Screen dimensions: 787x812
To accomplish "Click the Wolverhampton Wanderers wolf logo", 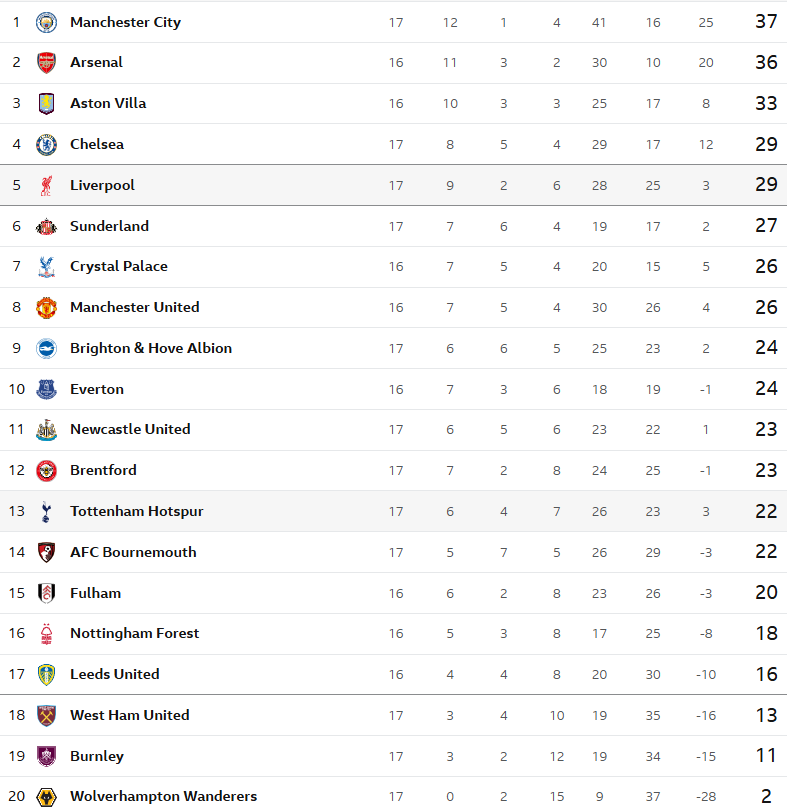I will point(46,797).
